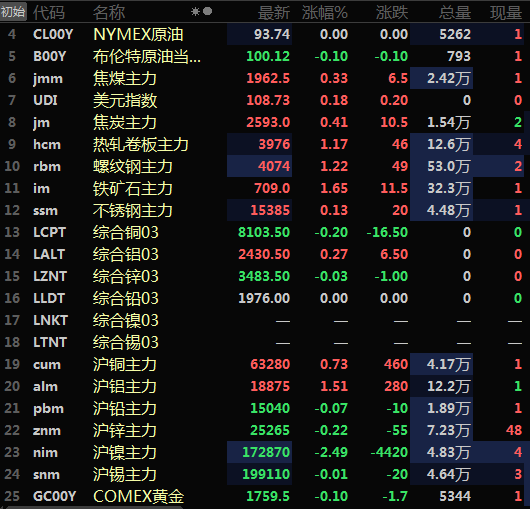Click the 初始 button in header
The height and width of the screenshot is (509, 530).
click(x=13, y=12)
